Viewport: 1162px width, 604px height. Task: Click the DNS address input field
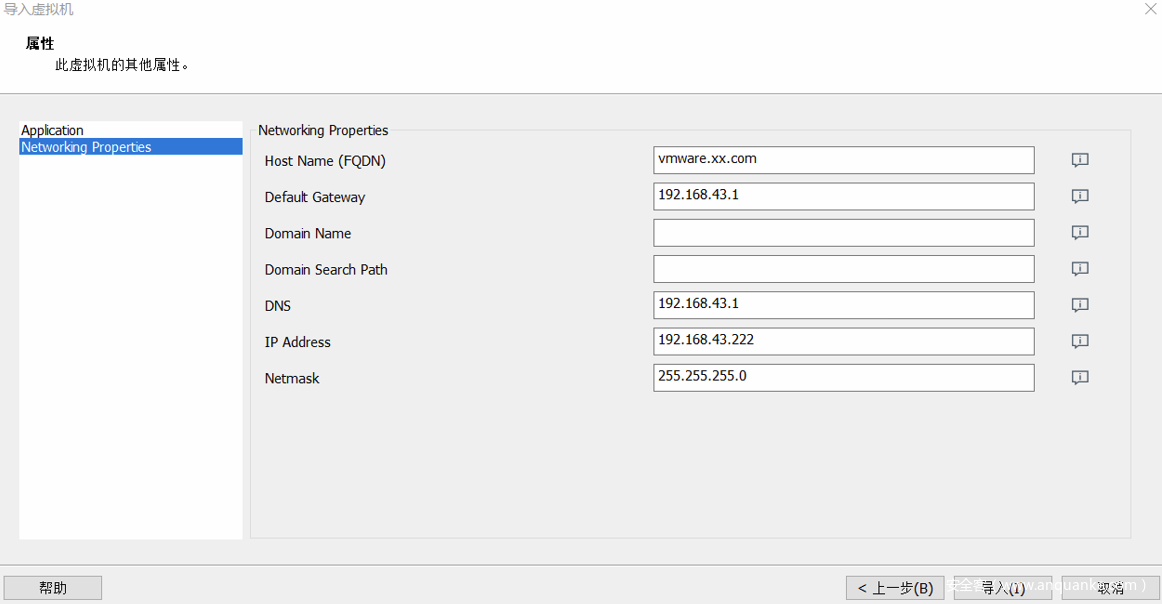(843, 305)
